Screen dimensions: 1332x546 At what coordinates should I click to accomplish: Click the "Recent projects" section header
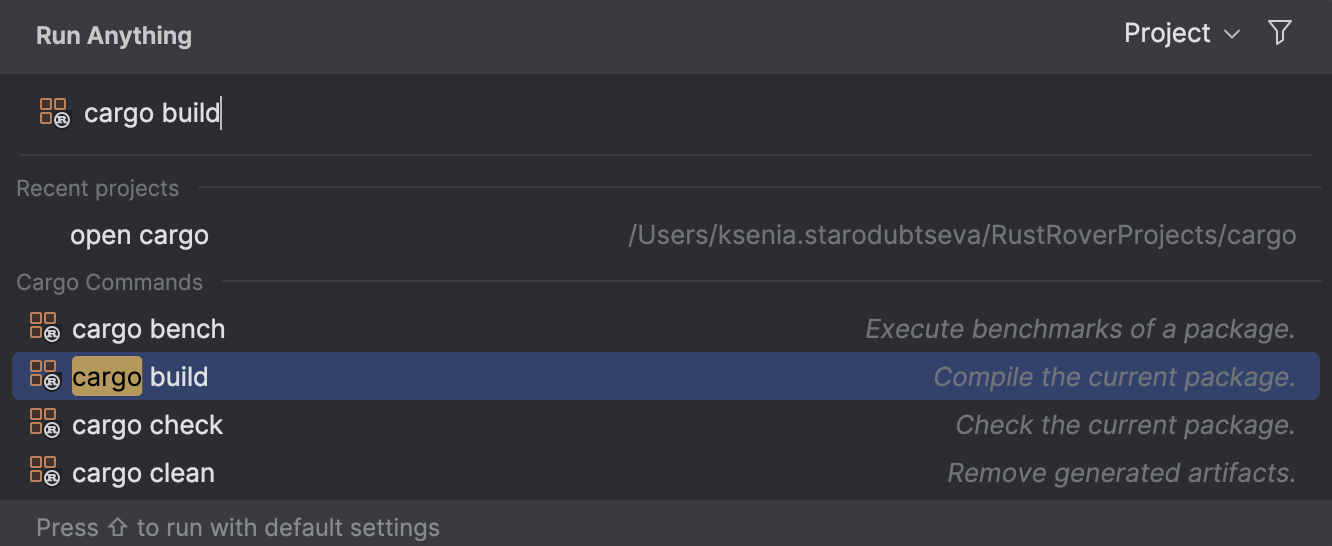(97, 189)
